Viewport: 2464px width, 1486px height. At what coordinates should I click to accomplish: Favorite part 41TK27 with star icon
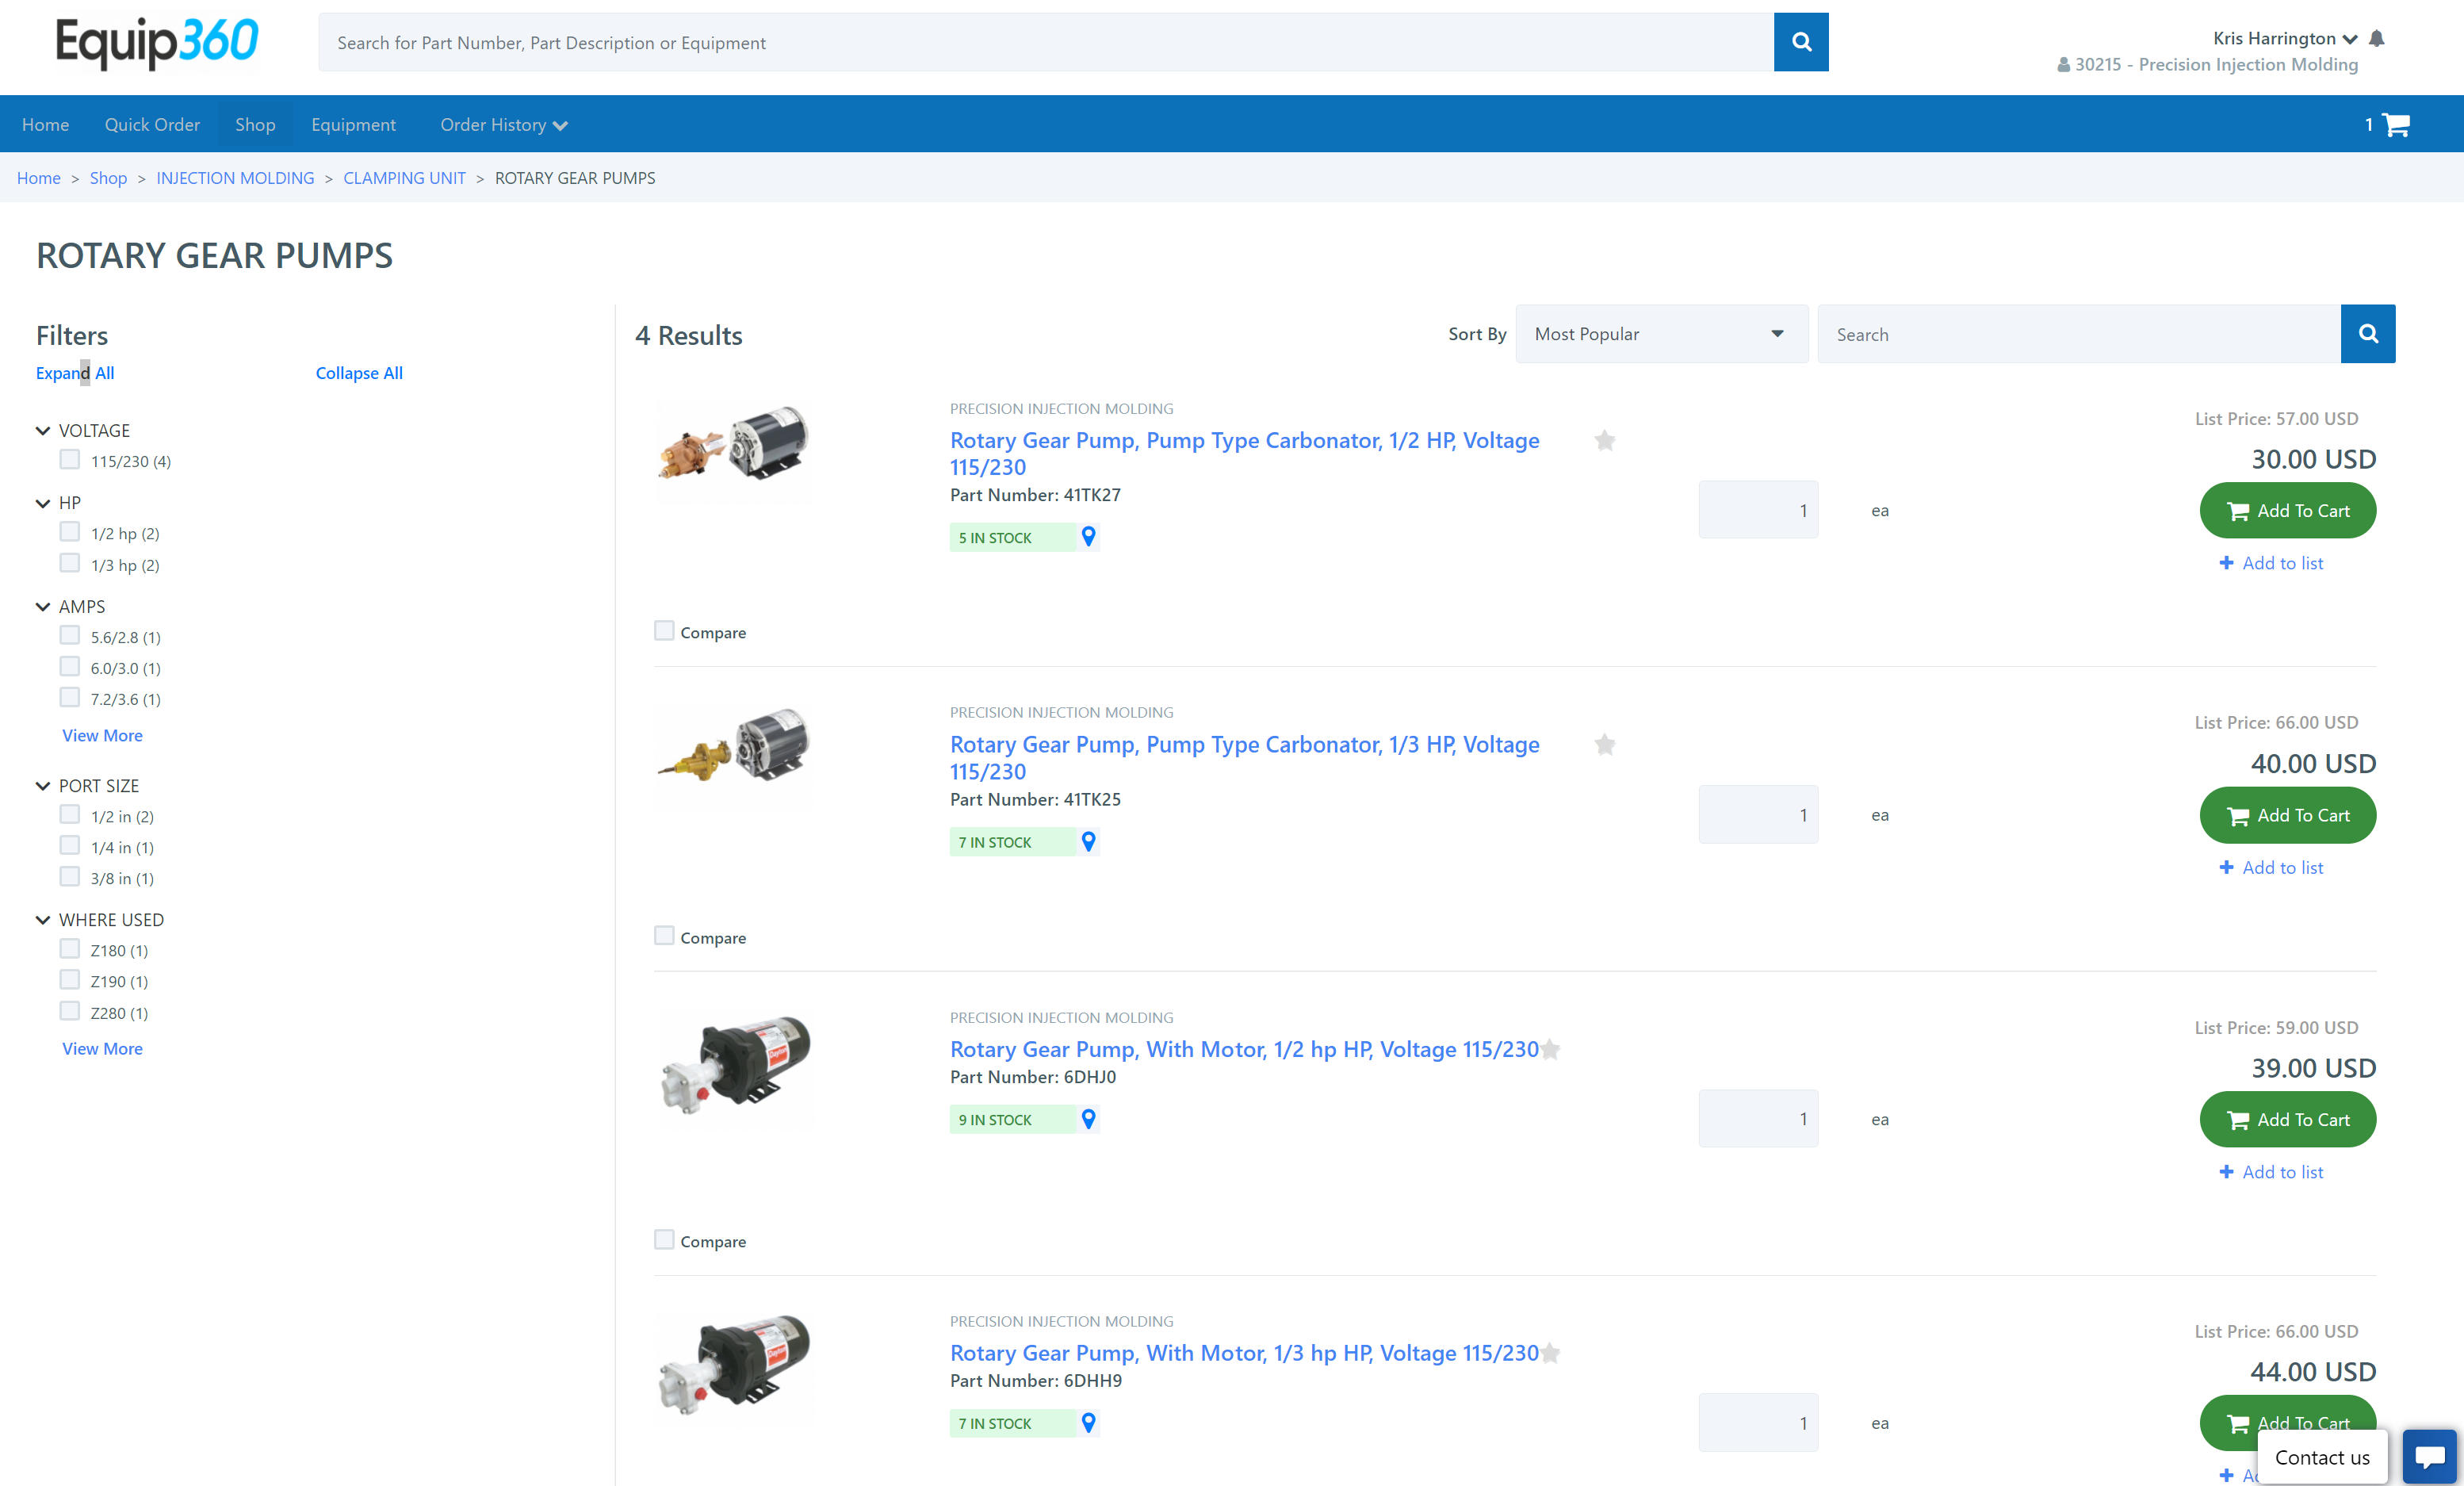[1604, 441]
